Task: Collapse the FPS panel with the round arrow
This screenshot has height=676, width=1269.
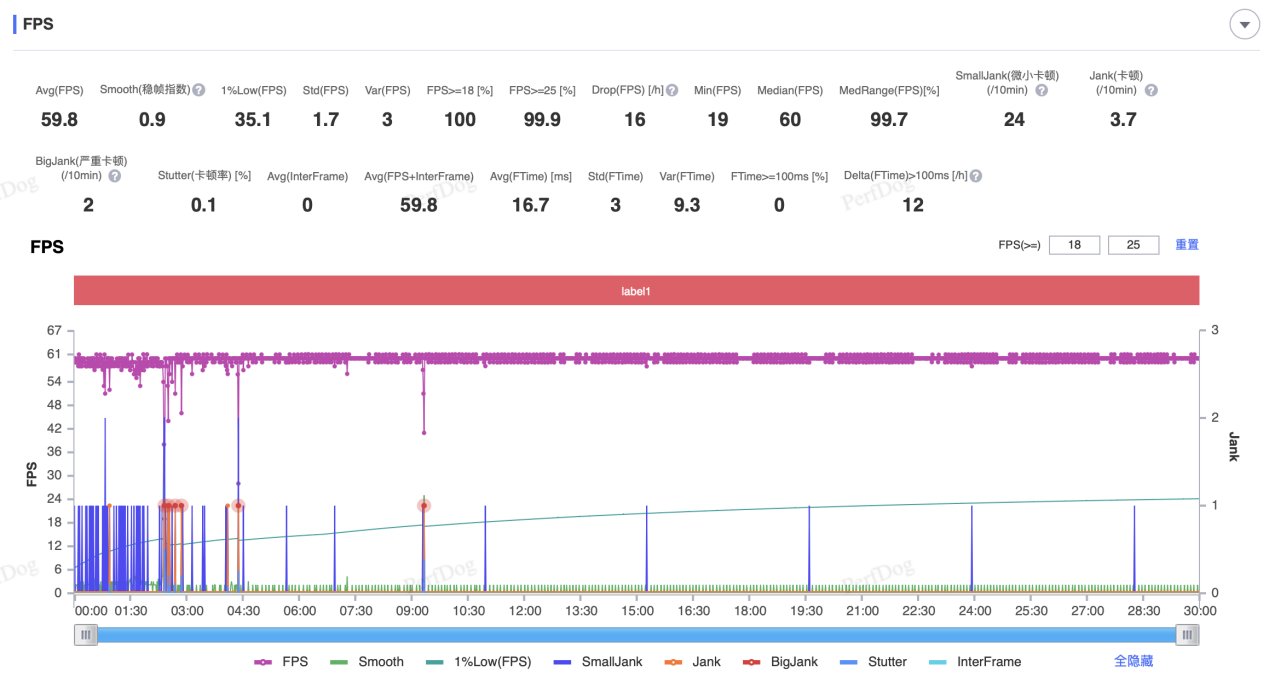Action: pyautogui.click(x=1244, y=24)
